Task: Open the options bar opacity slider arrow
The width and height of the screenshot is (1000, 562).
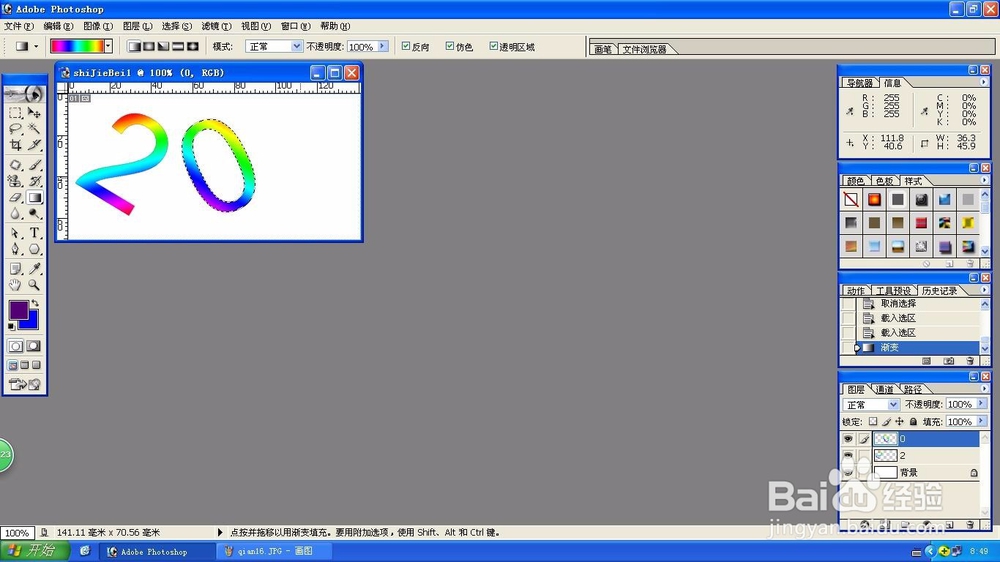Action: tap(383, 46)
